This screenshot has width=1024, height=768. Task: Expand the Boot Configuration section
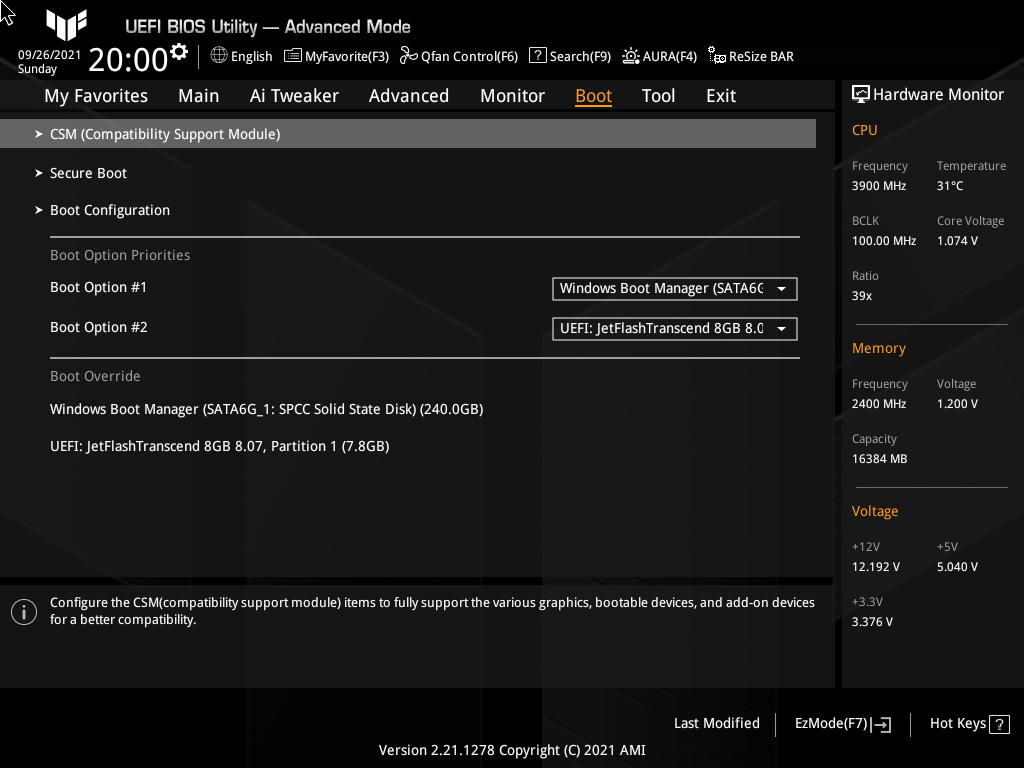[x=110, y=210]
